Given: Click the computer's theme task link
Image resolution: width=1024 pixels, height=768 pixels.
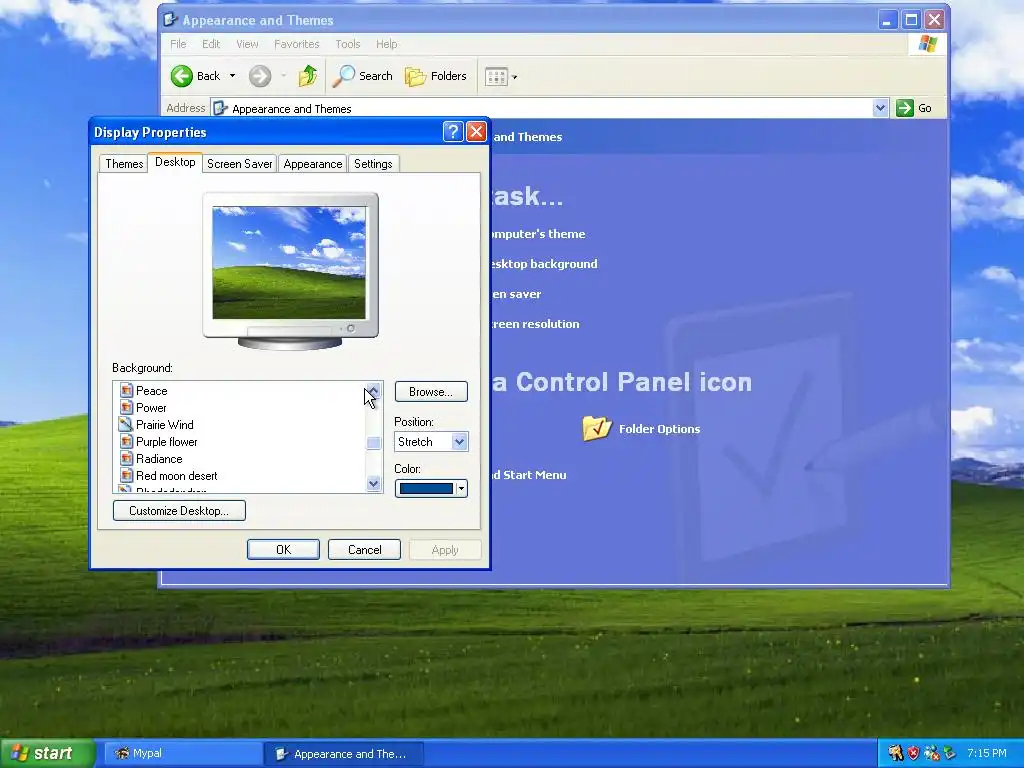Looking at the screenshot, I should click(539, 234).
